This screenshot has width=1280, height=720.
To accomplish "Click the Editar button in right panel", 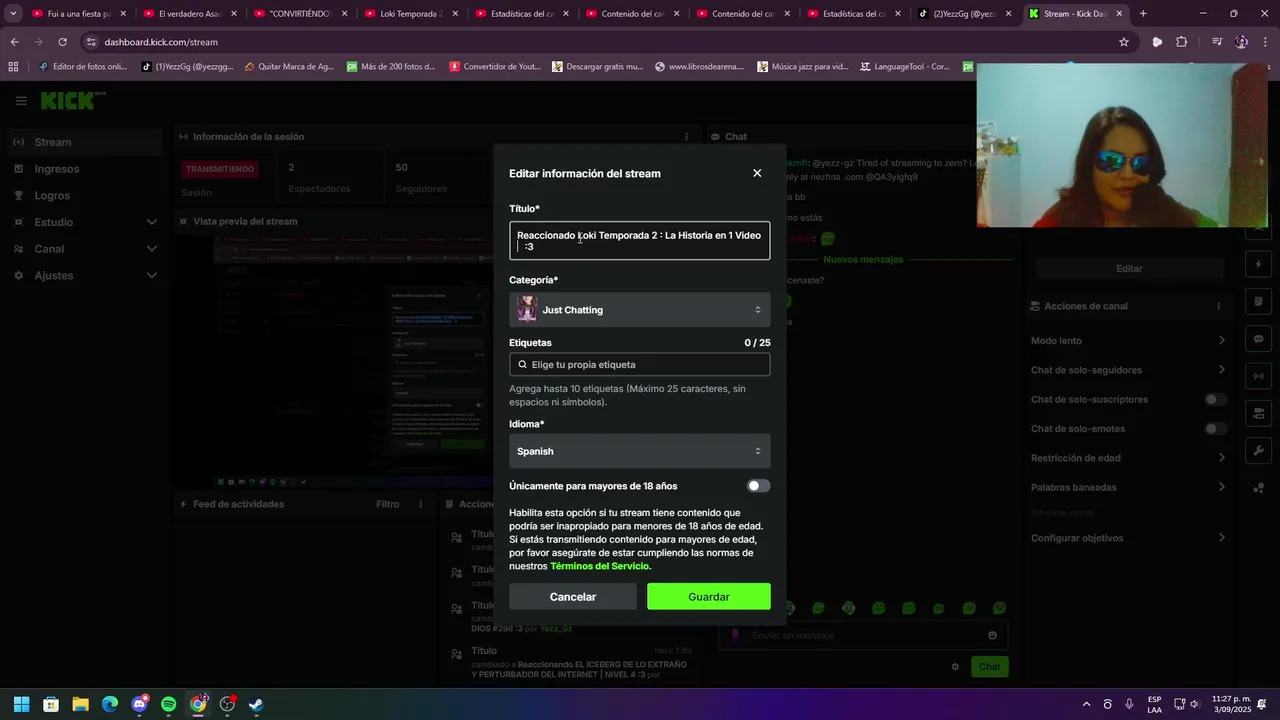I will point(1129,269).
